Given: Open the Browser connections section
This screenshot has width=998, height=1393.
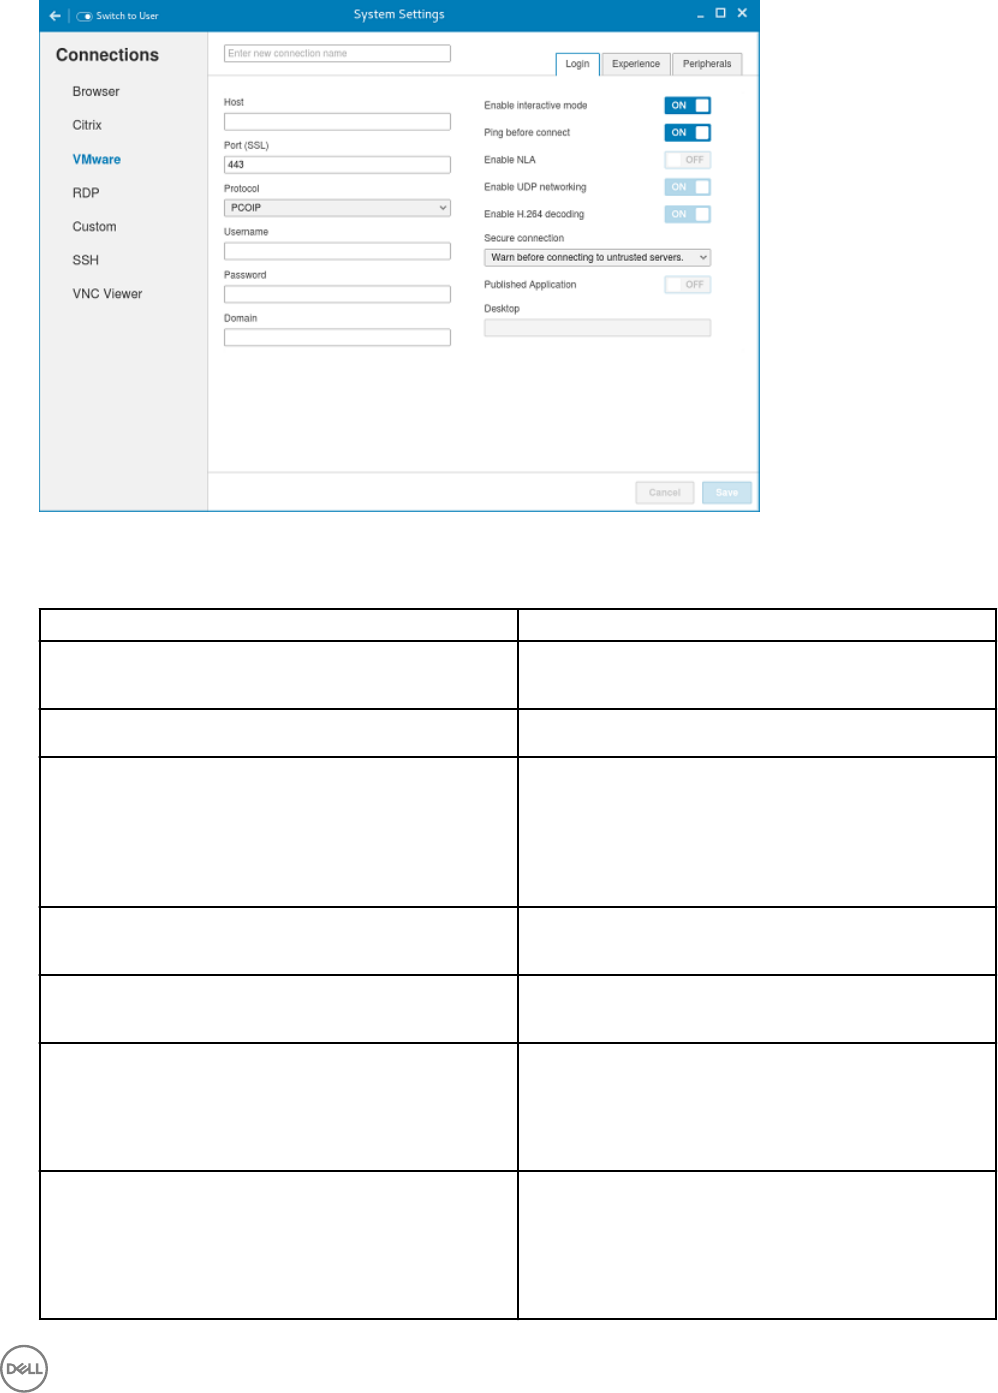Looking at the screenshot, I should (x=96, y=91).
